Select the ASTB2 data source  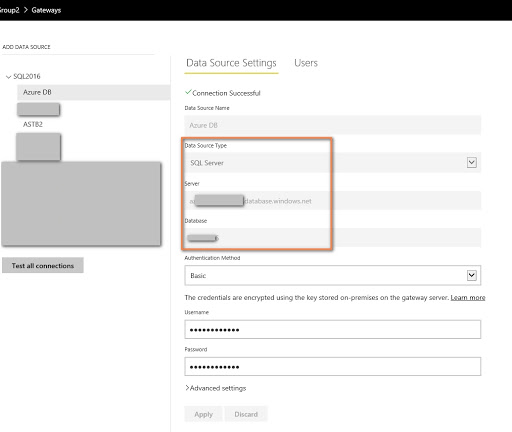(33, 124)
